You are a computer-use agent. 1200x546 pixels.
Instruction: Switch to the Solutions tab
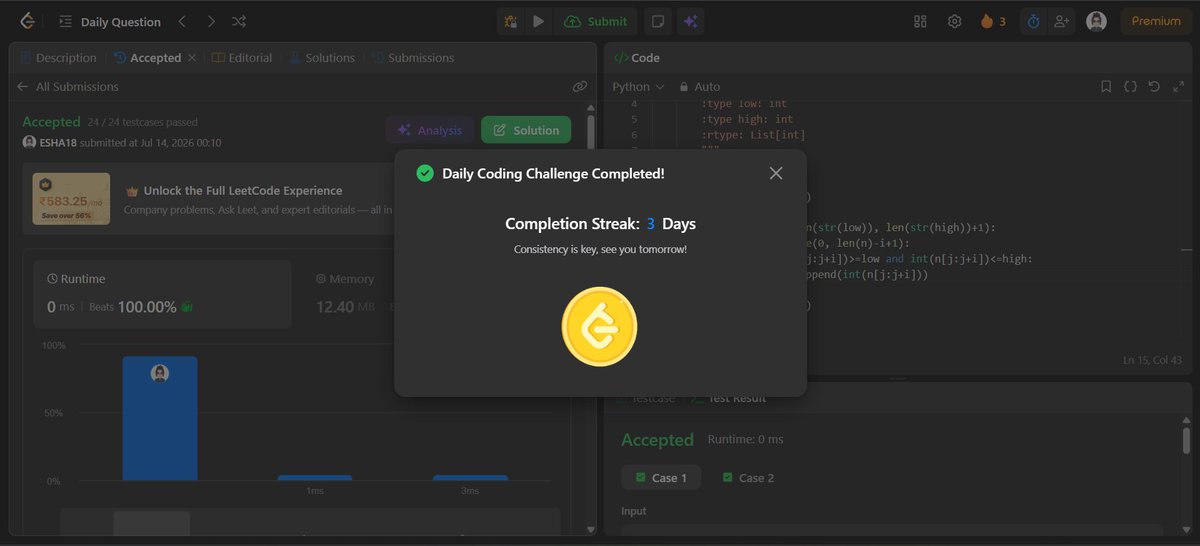(x=322, y=58)
